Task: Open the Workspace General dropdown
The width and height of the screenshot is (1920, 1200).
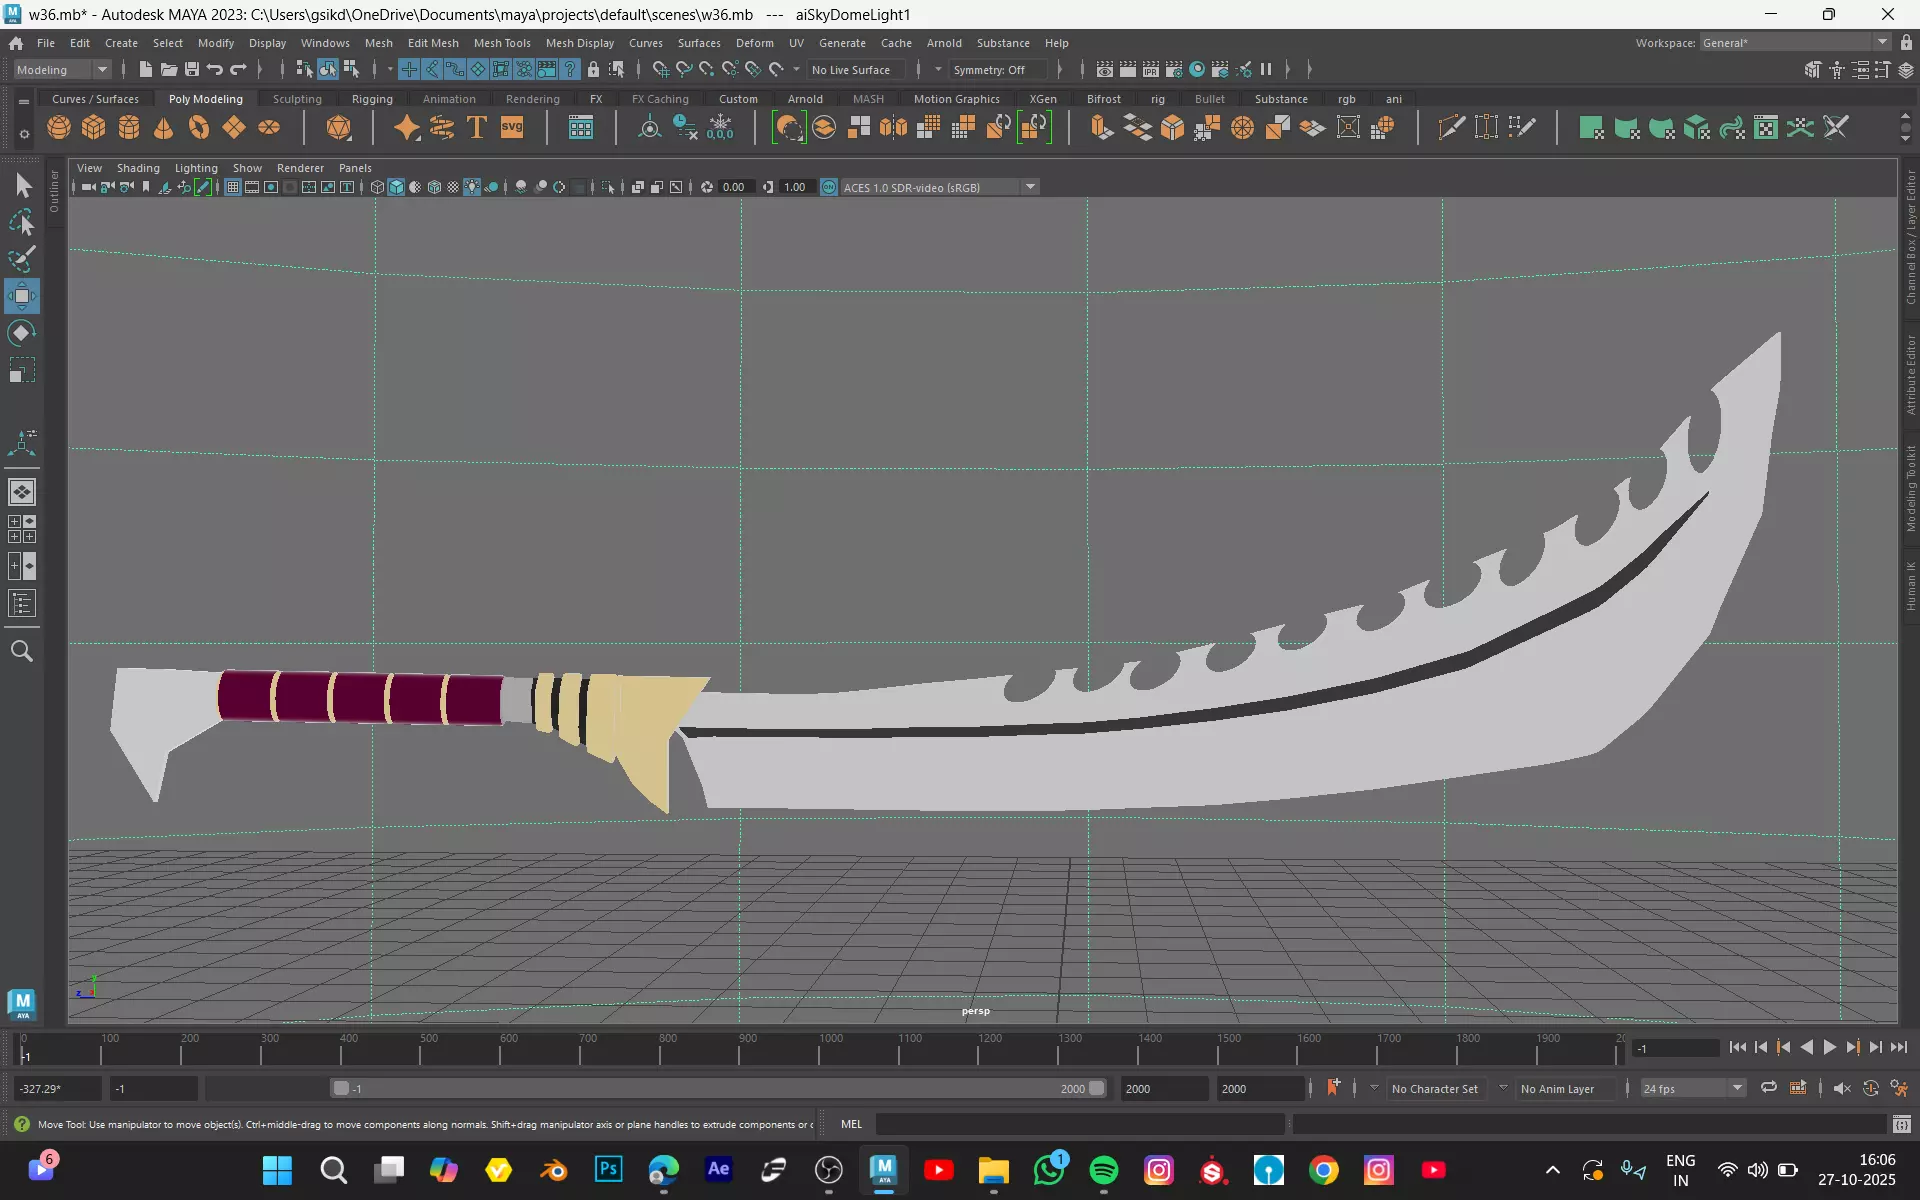Action: tap(1795, 42)
